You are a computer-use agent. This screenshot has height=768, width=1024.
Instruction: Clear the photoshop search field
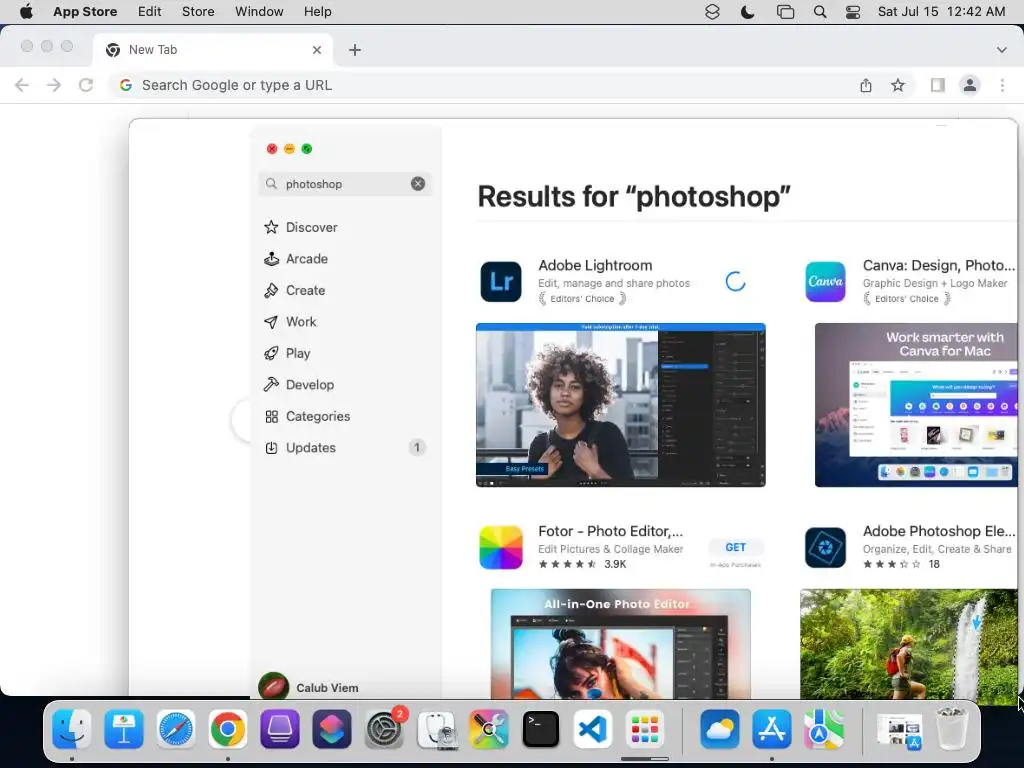[418, 184]
